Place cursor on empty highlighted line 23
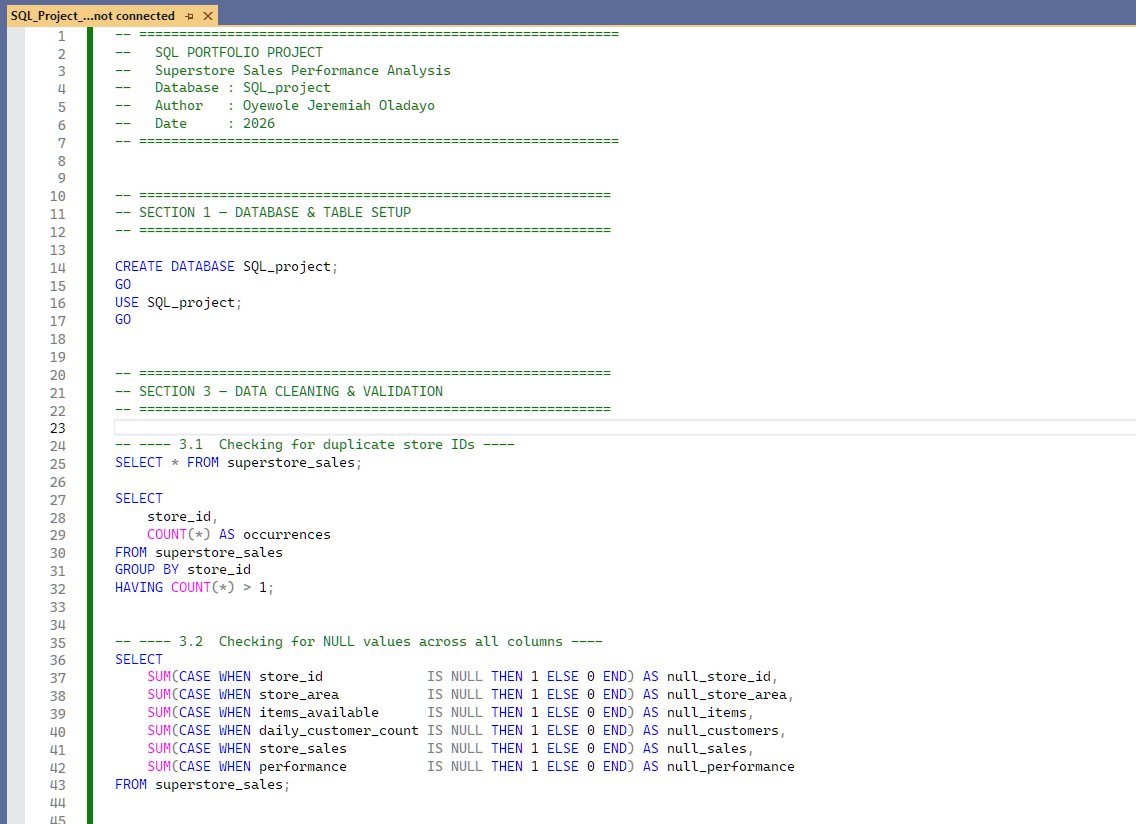 (623, 428)
